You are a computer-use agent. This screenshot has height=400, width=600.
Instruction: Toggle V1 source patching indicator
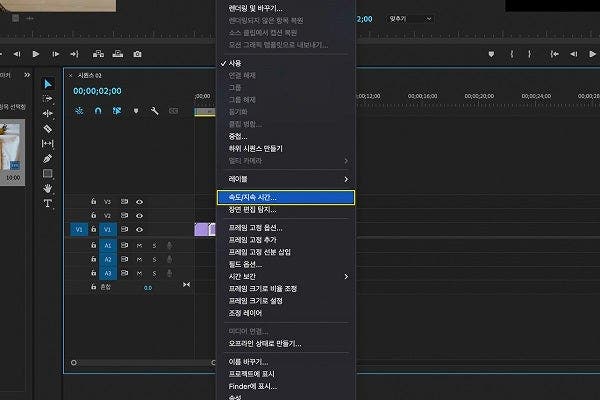79,229
